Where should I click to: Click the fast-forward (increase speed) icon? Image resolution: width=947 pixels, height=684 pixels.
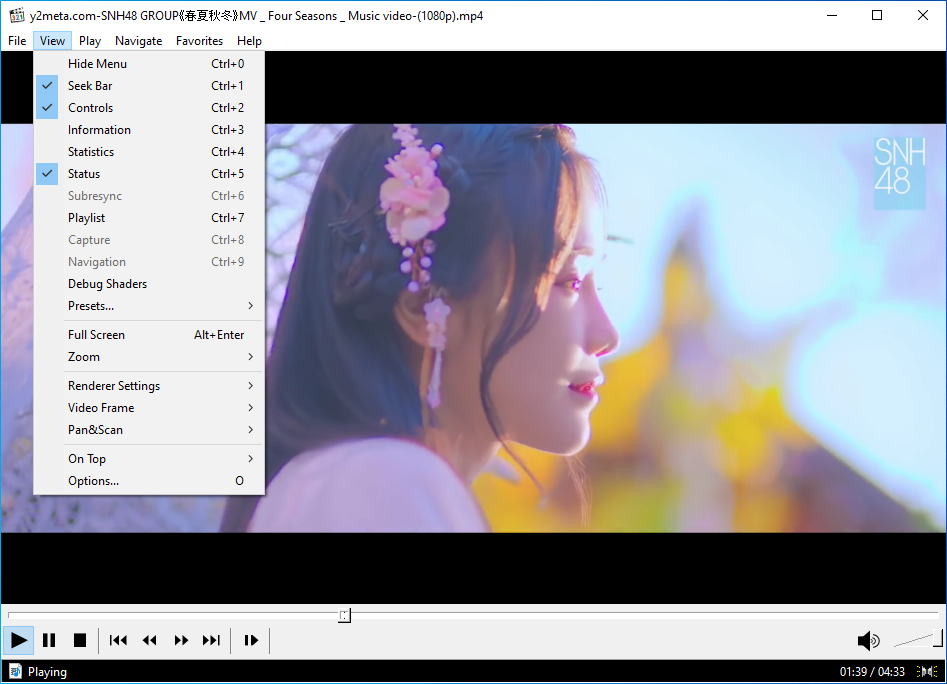tap(181, 640)
